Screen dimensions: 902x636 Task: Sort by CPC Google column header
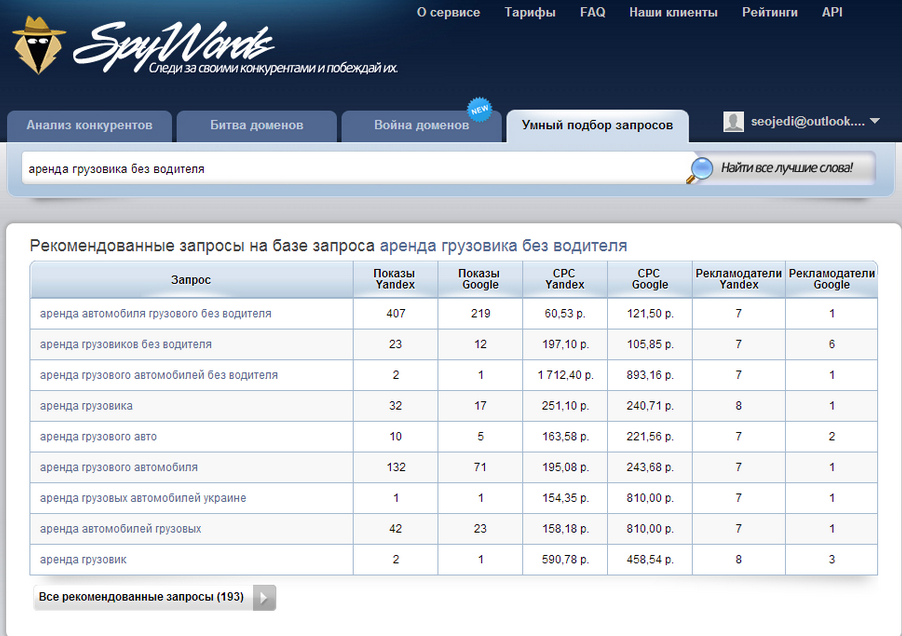649,279
